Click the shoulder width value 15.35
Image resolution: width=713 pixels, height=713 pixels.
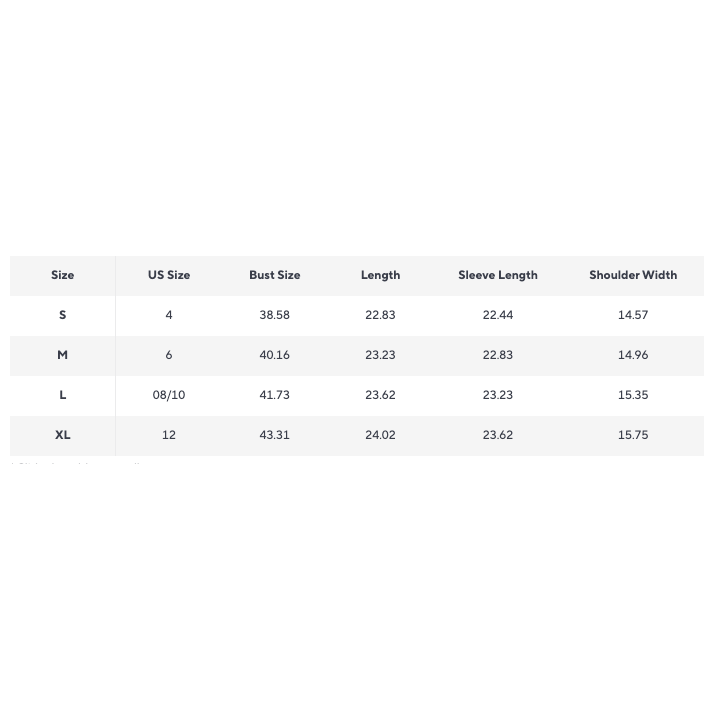point(633,395)
